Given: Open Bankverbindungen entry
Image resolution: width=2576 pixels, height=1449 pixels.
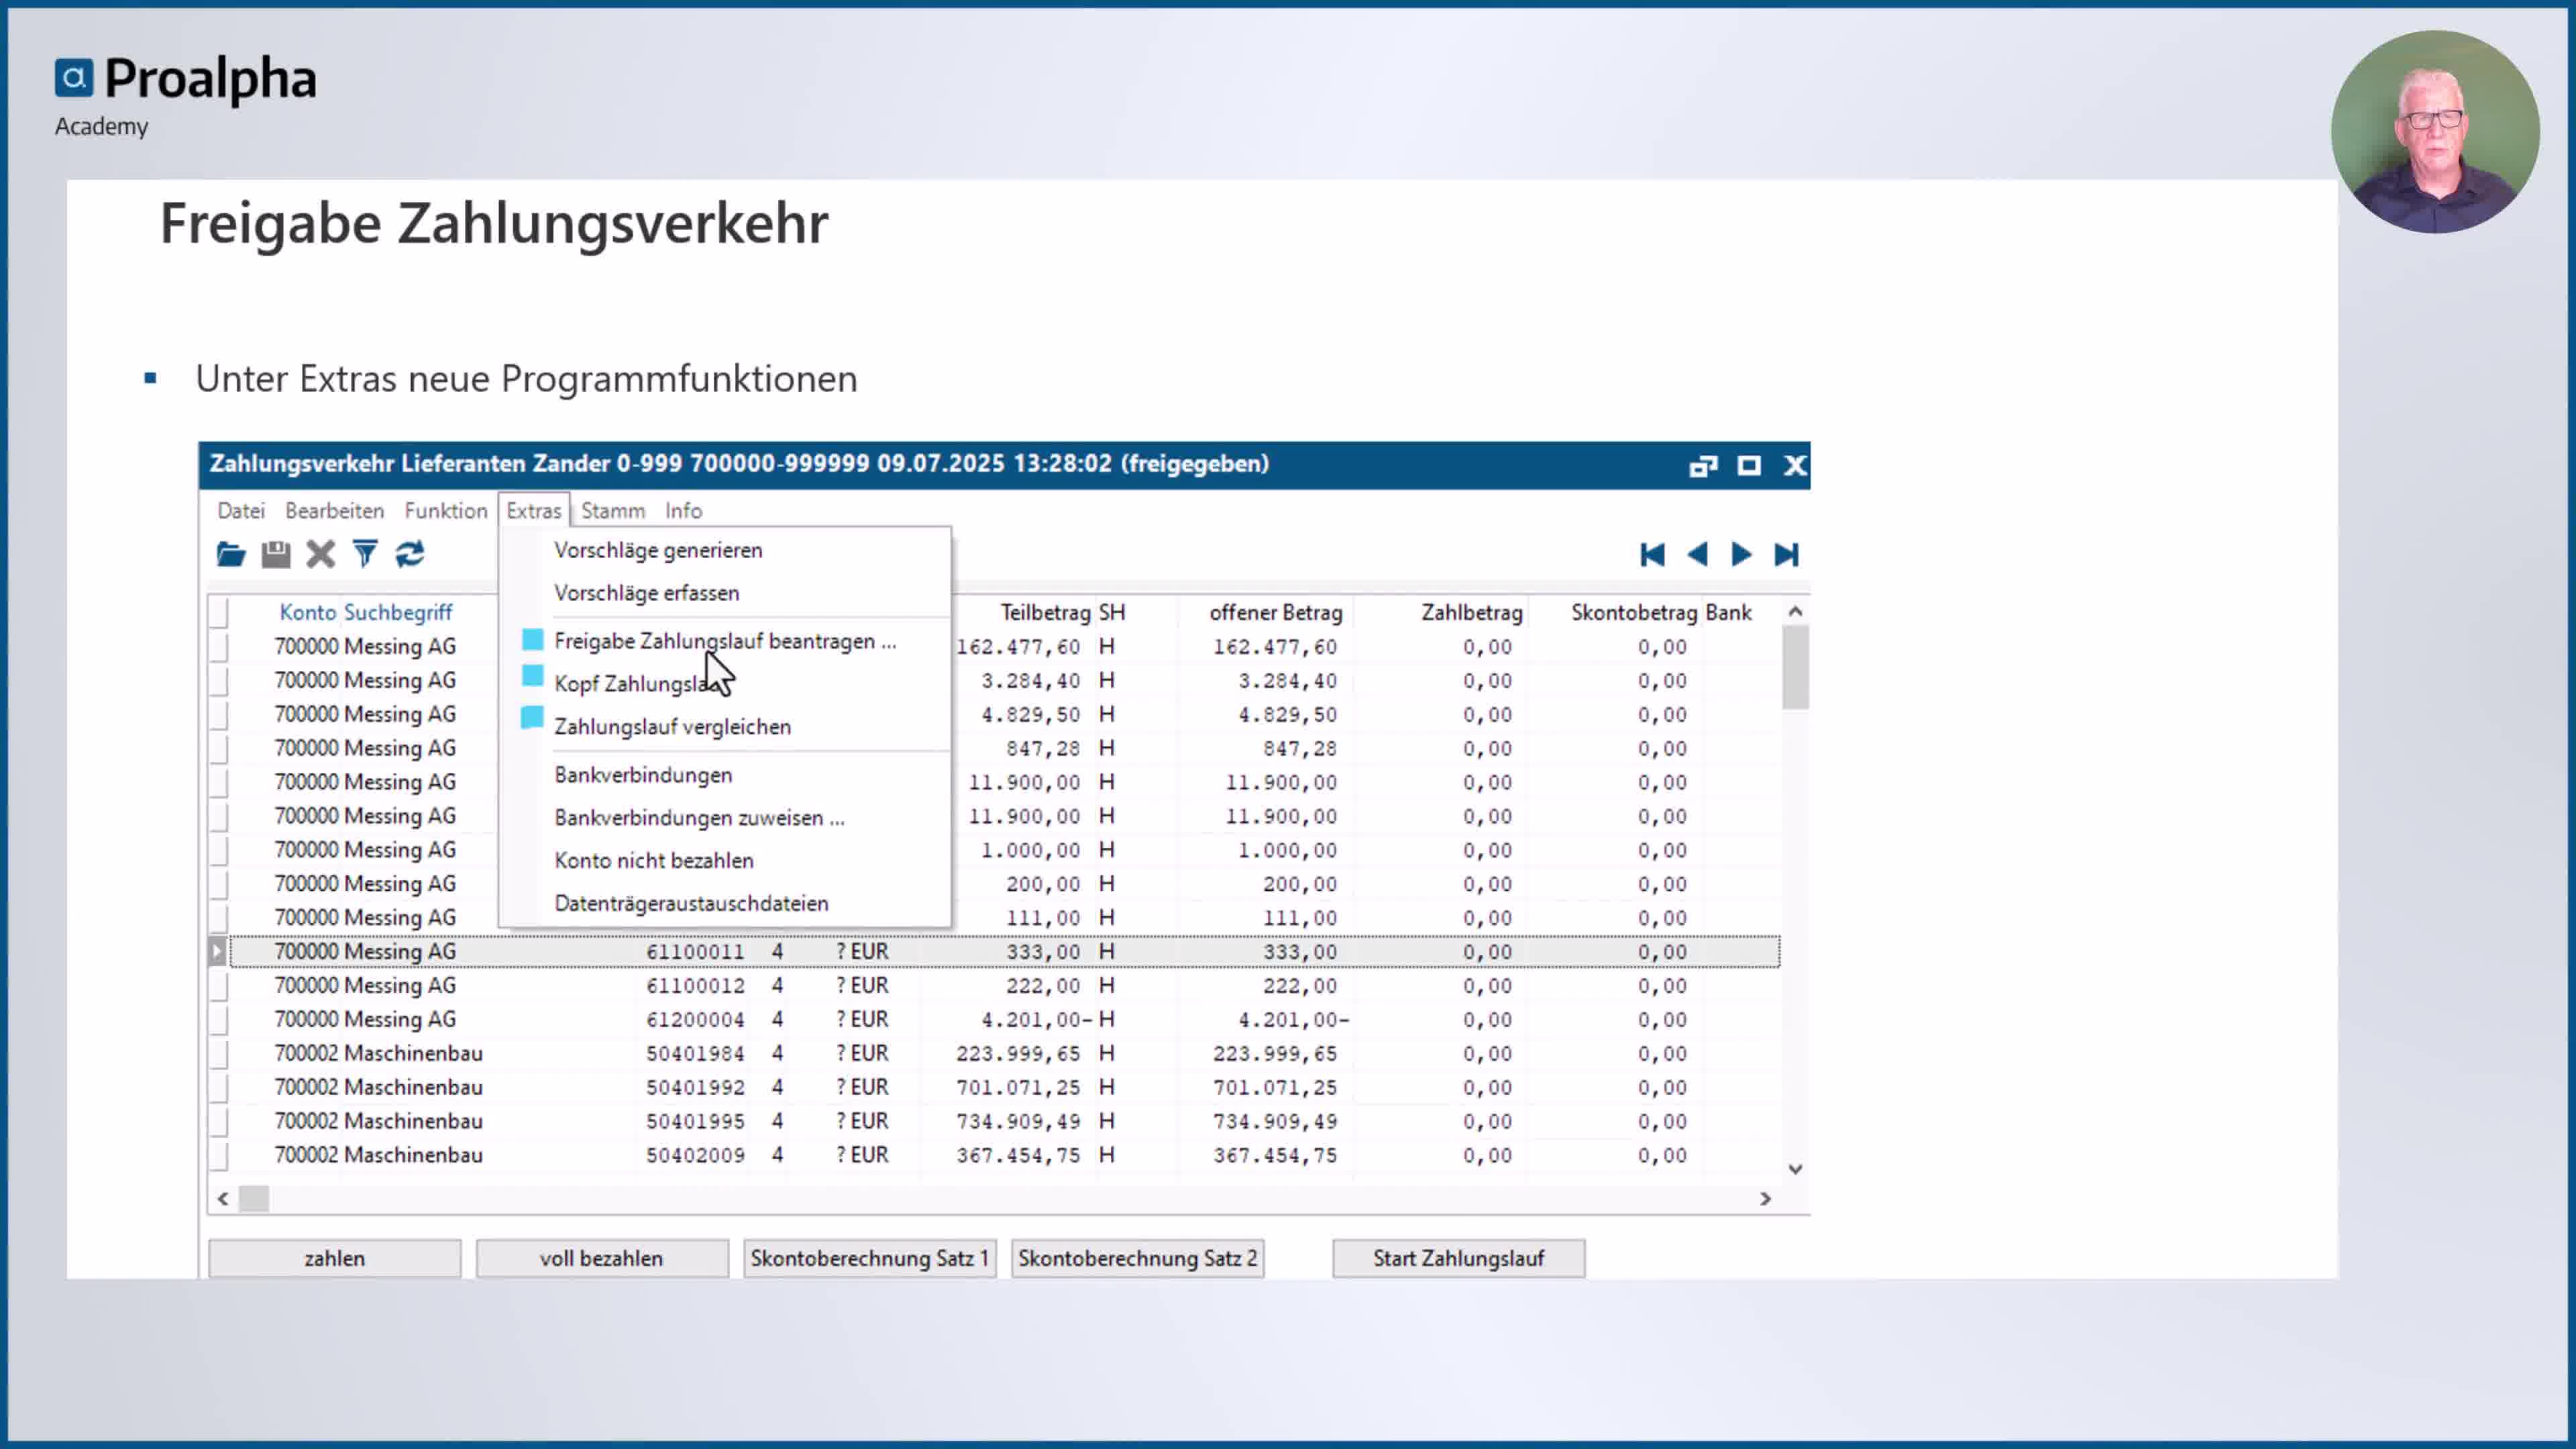Looking at the screenshot, I should point(725,775).
